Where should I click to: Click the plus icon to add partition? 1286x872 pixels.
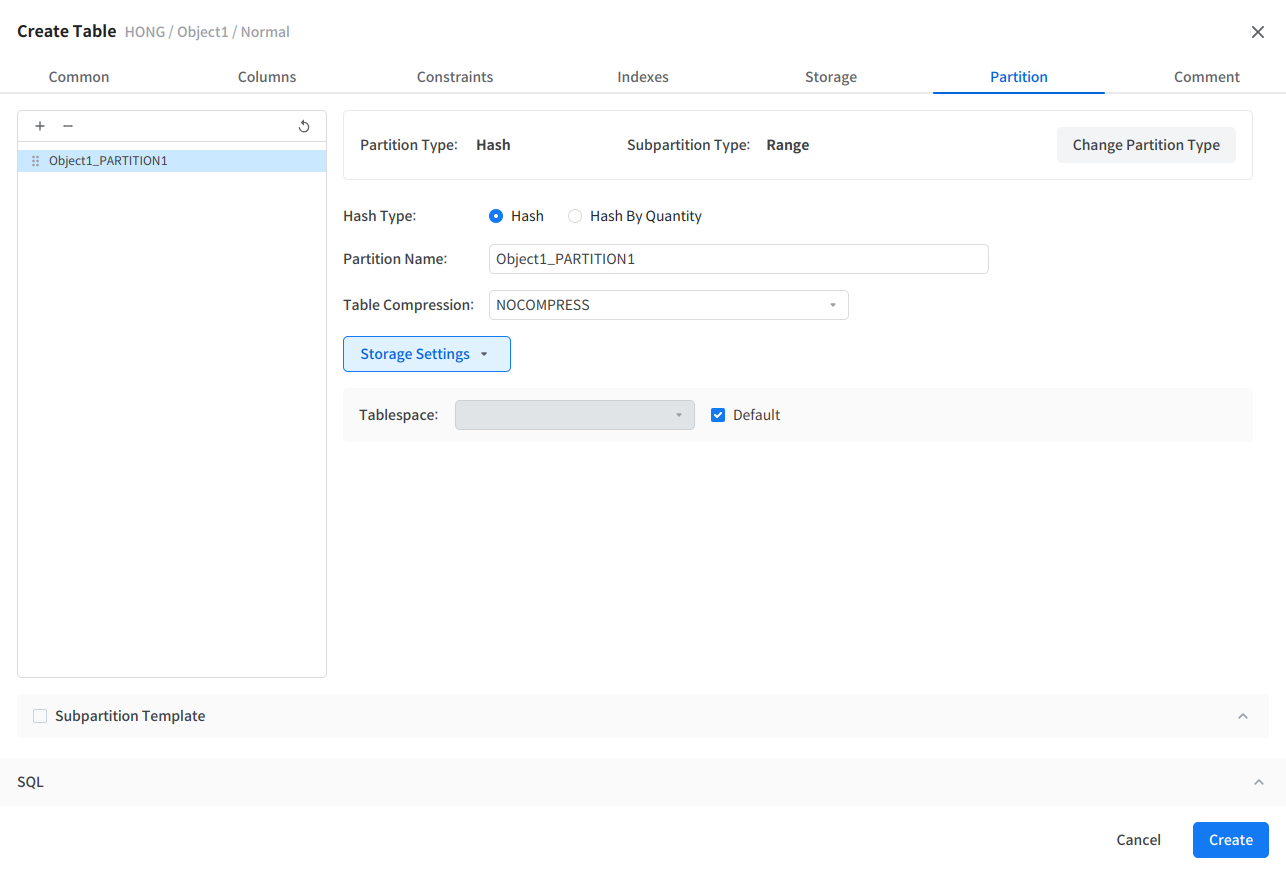pos(40,126)
